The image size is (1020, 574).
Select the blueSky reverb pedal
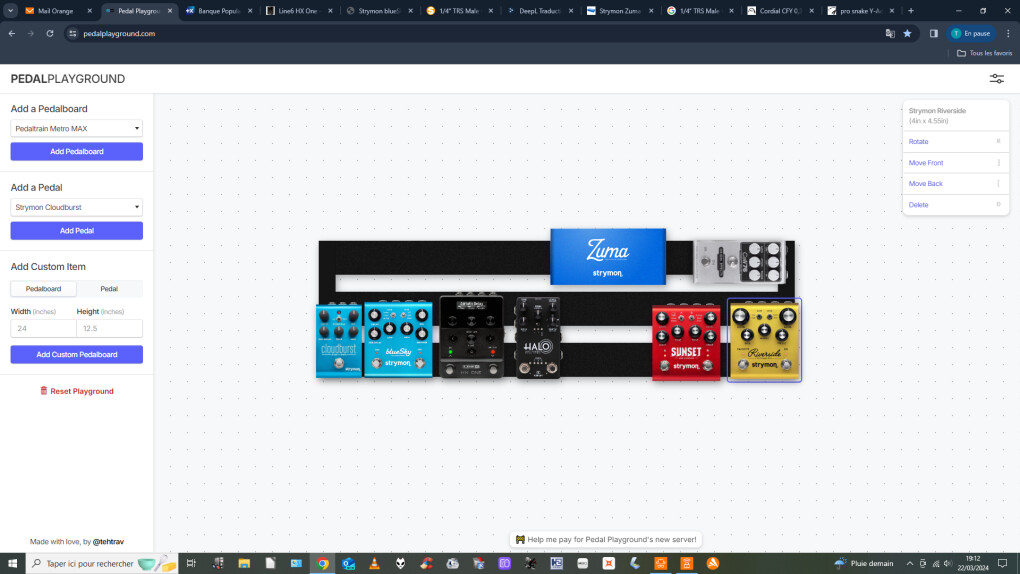[398, 338]
